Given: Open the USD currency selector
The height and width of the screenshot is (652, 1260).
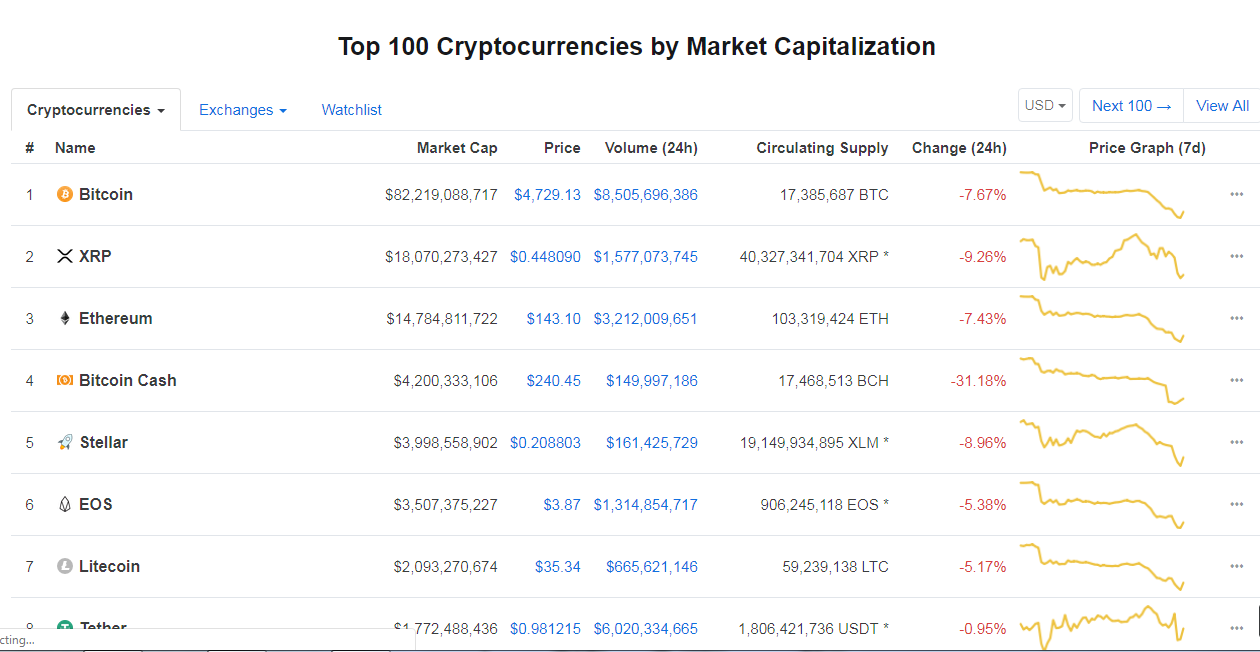Looking at the screenshot, I should (1045, 105).
